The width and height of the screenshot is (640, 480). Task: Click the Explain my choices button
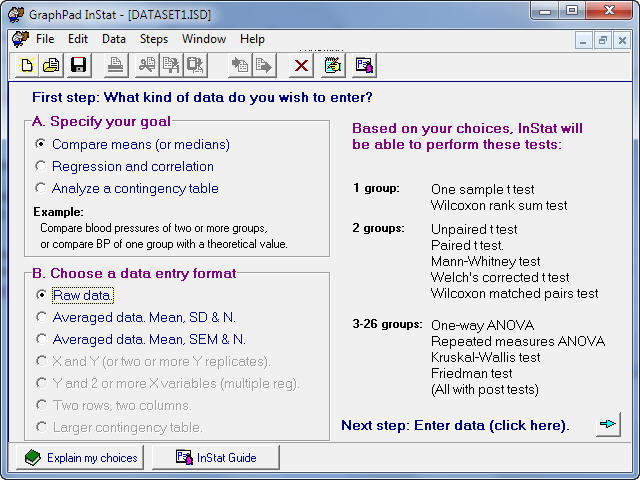pyautogui.click(x=79, y=458)
